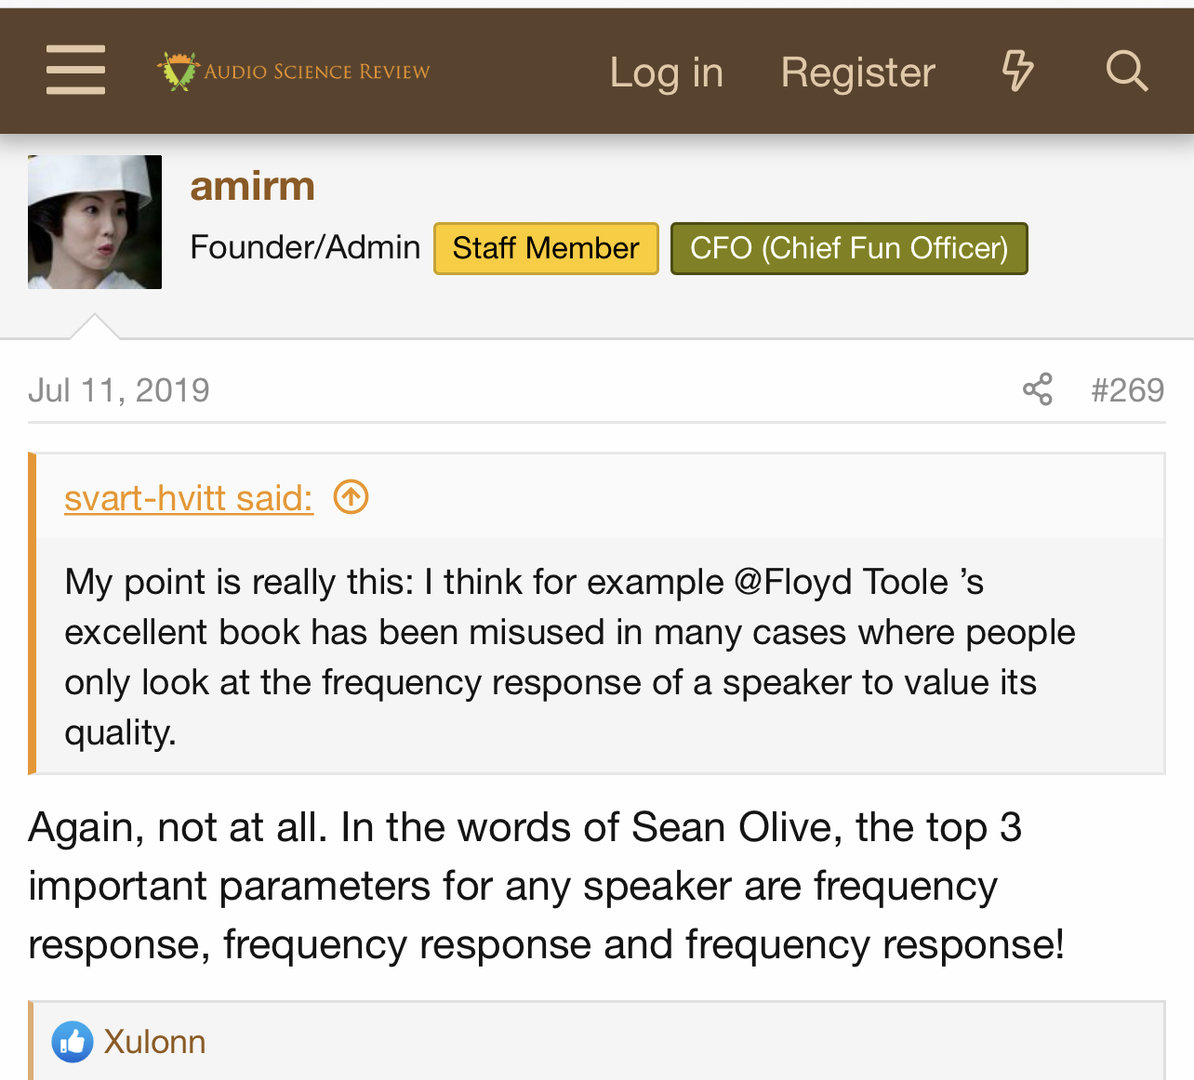Image resolution: width=1194 pixels, height=1080 pixels.
Task: Click the "svart-hvitt said:" quote link
Action: click(188, 497)
